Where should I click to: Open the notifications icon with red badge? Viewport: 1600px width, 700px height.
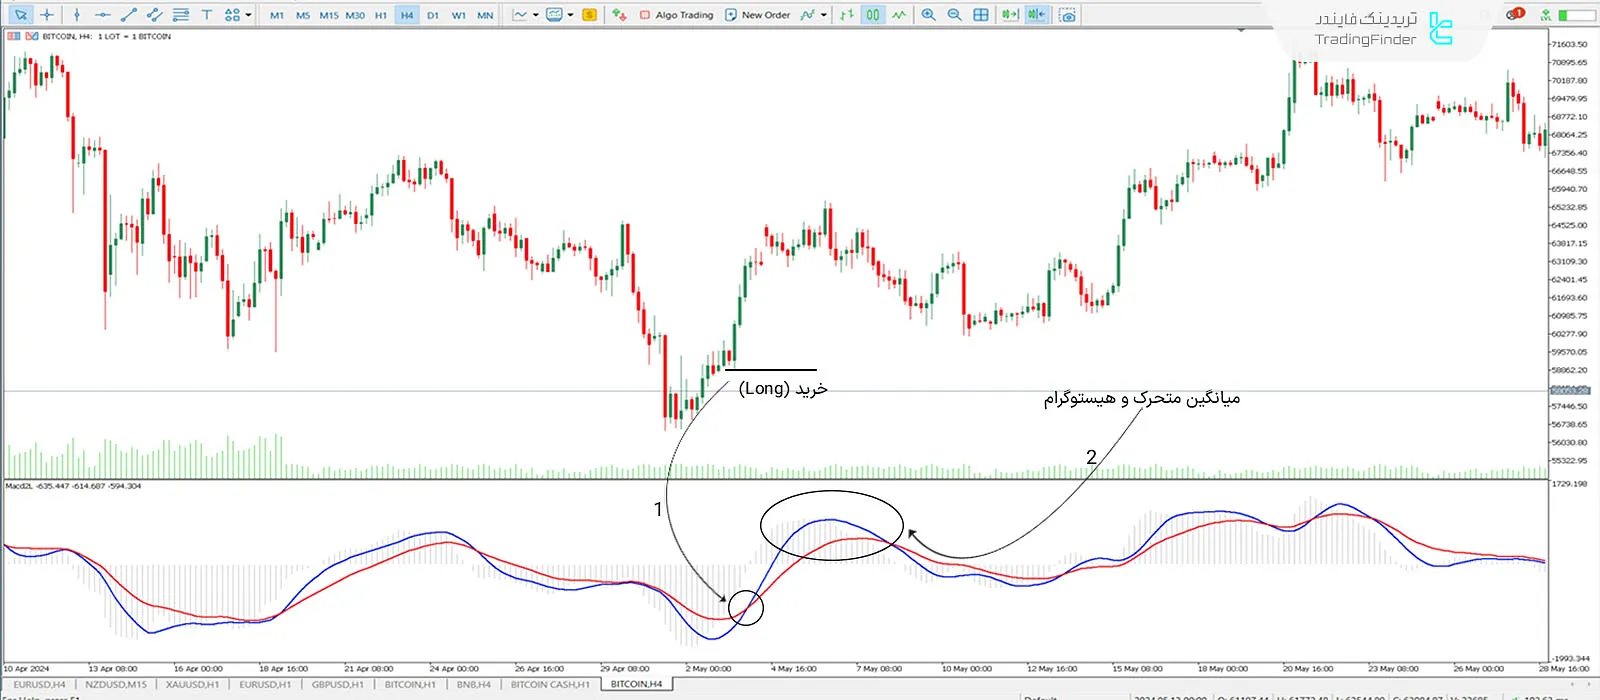pos(1516,14)
